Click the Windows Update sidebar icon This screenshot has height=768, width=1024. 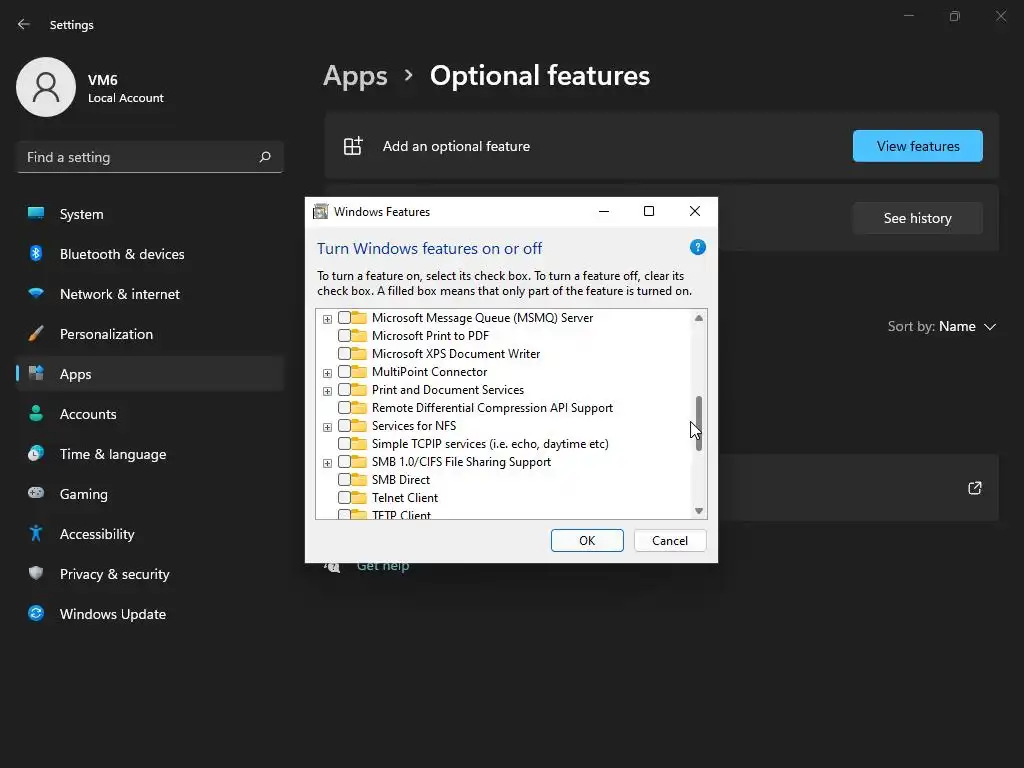36,614
